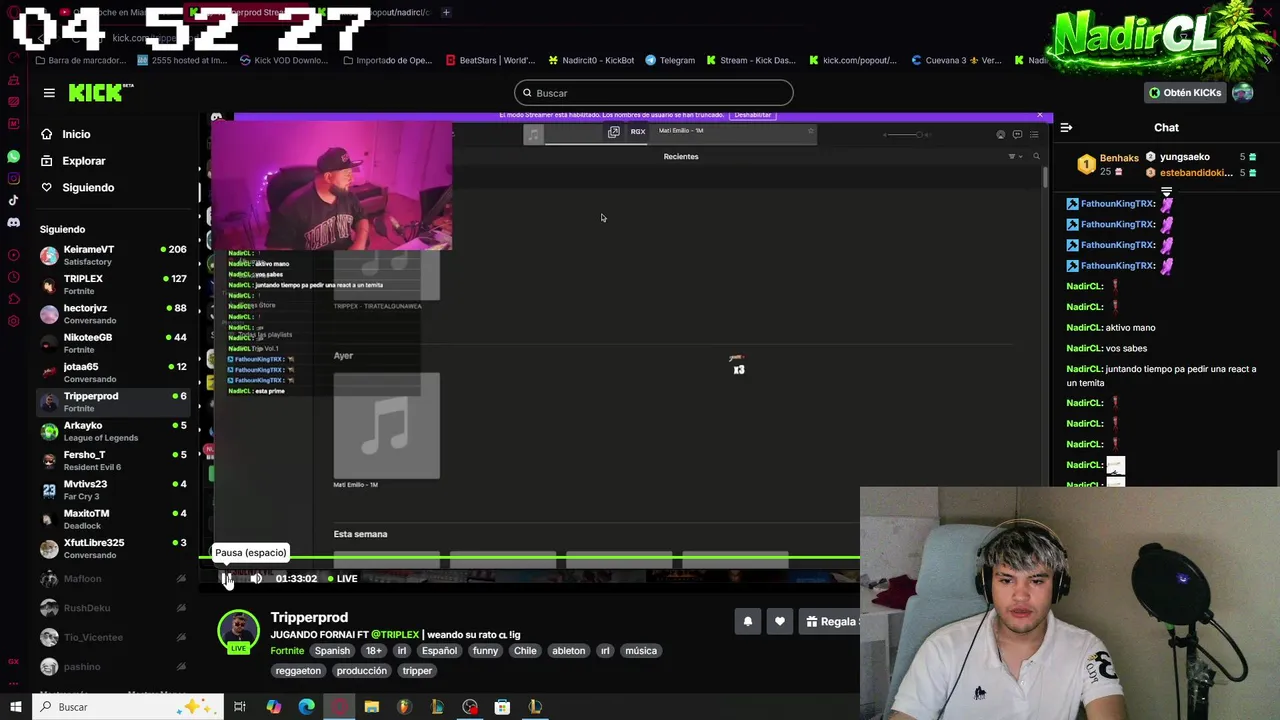Screen dimensions: 1280x720
Task: Open XfutLibre325 channel in following list
Action: coord(113,548)
